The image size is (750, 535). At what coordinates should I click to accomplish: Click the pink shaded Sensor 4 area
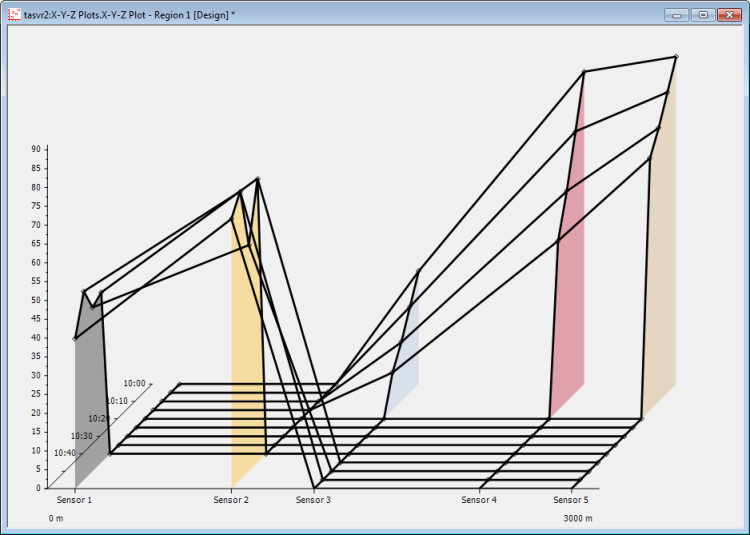(x=568, y=300)
